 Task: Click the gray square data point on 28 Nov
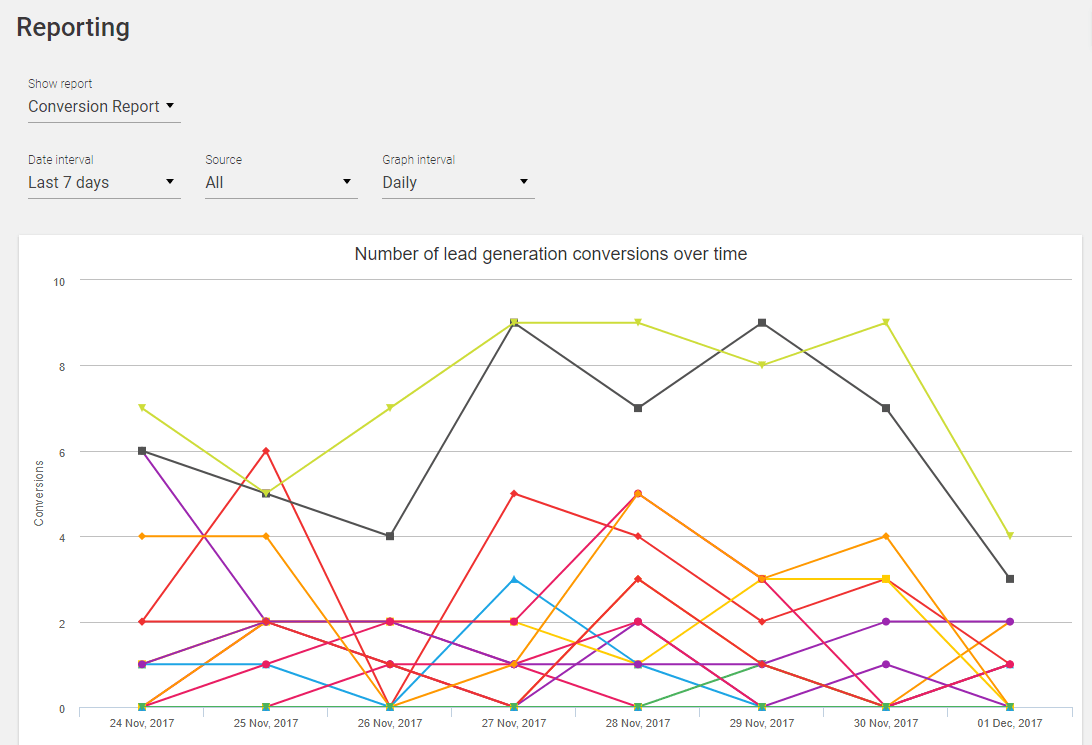(638, 408)
